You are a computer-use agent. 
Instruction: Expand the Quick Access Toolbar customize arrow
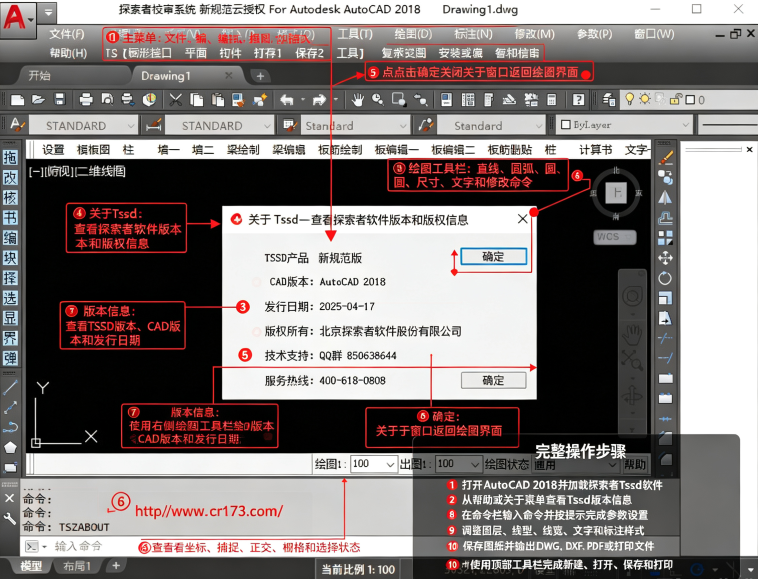click(x=48, y=13)
